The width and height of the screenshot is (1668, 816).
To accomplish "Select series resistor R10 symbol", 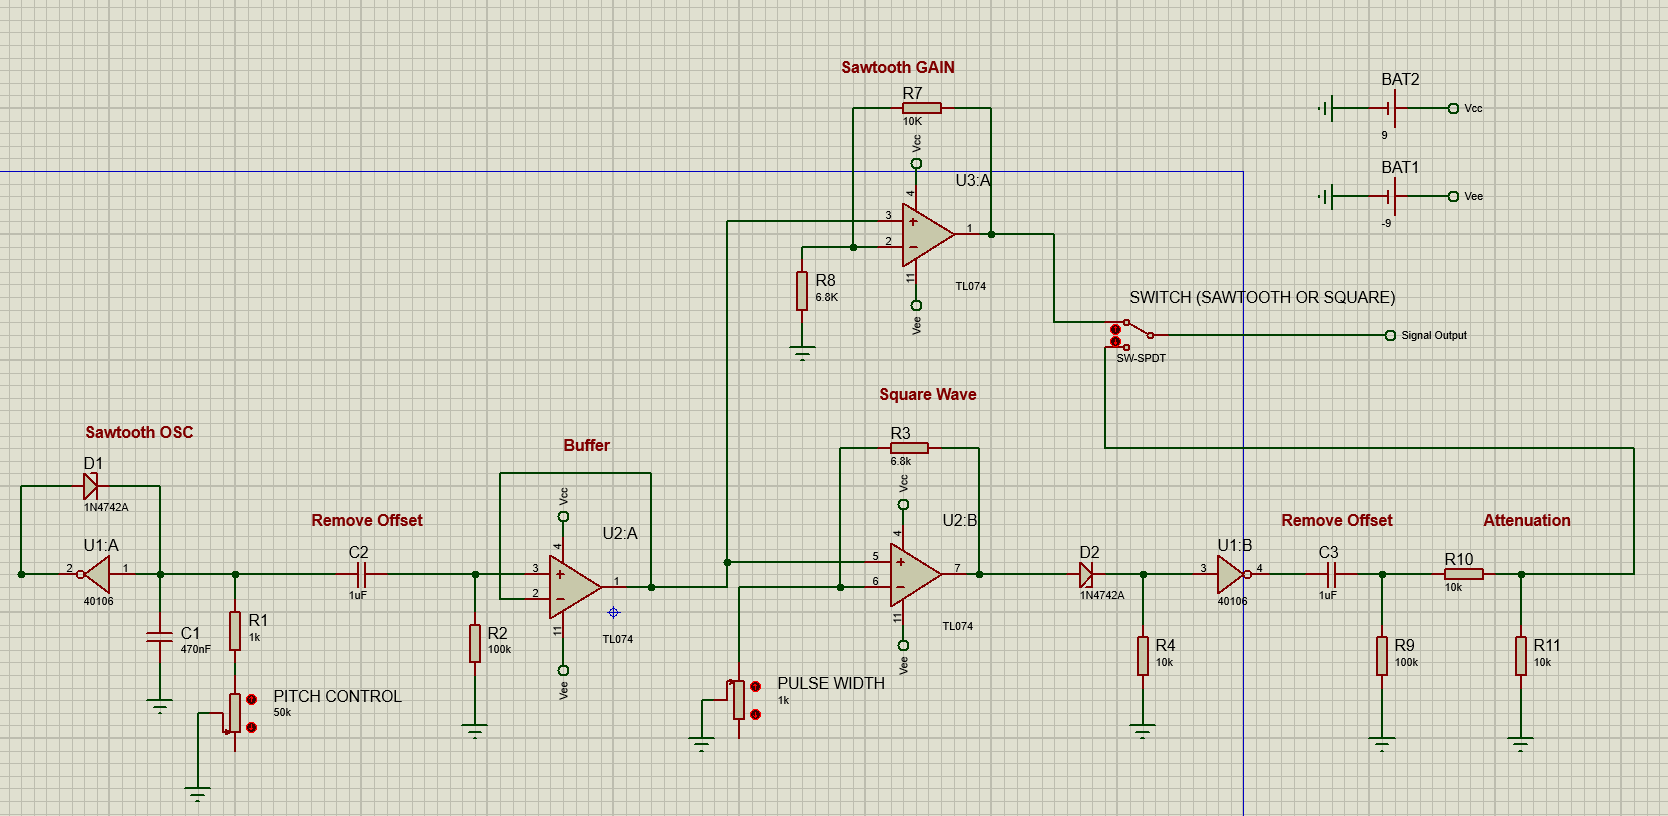I will (x=1464, y=574).
